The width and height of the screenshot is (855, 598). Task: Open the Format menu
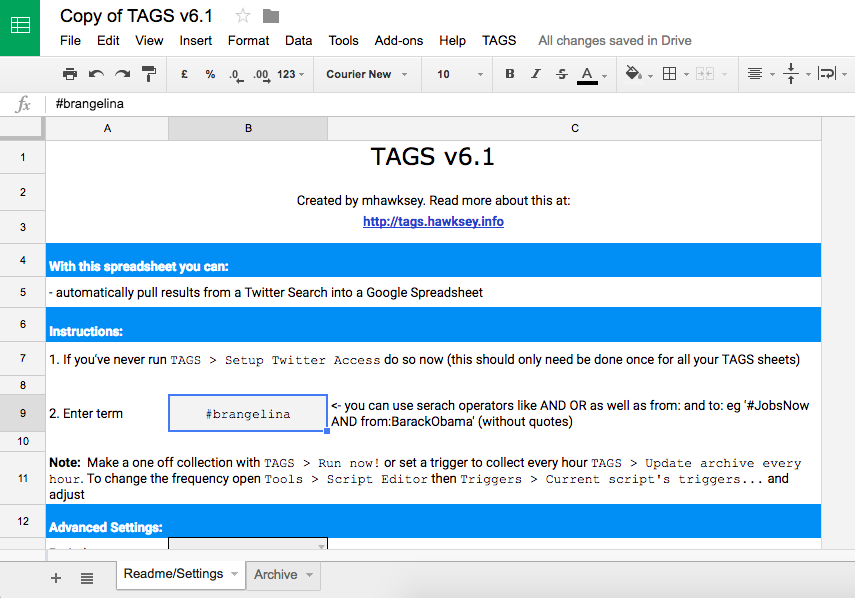tap(248, 41)
